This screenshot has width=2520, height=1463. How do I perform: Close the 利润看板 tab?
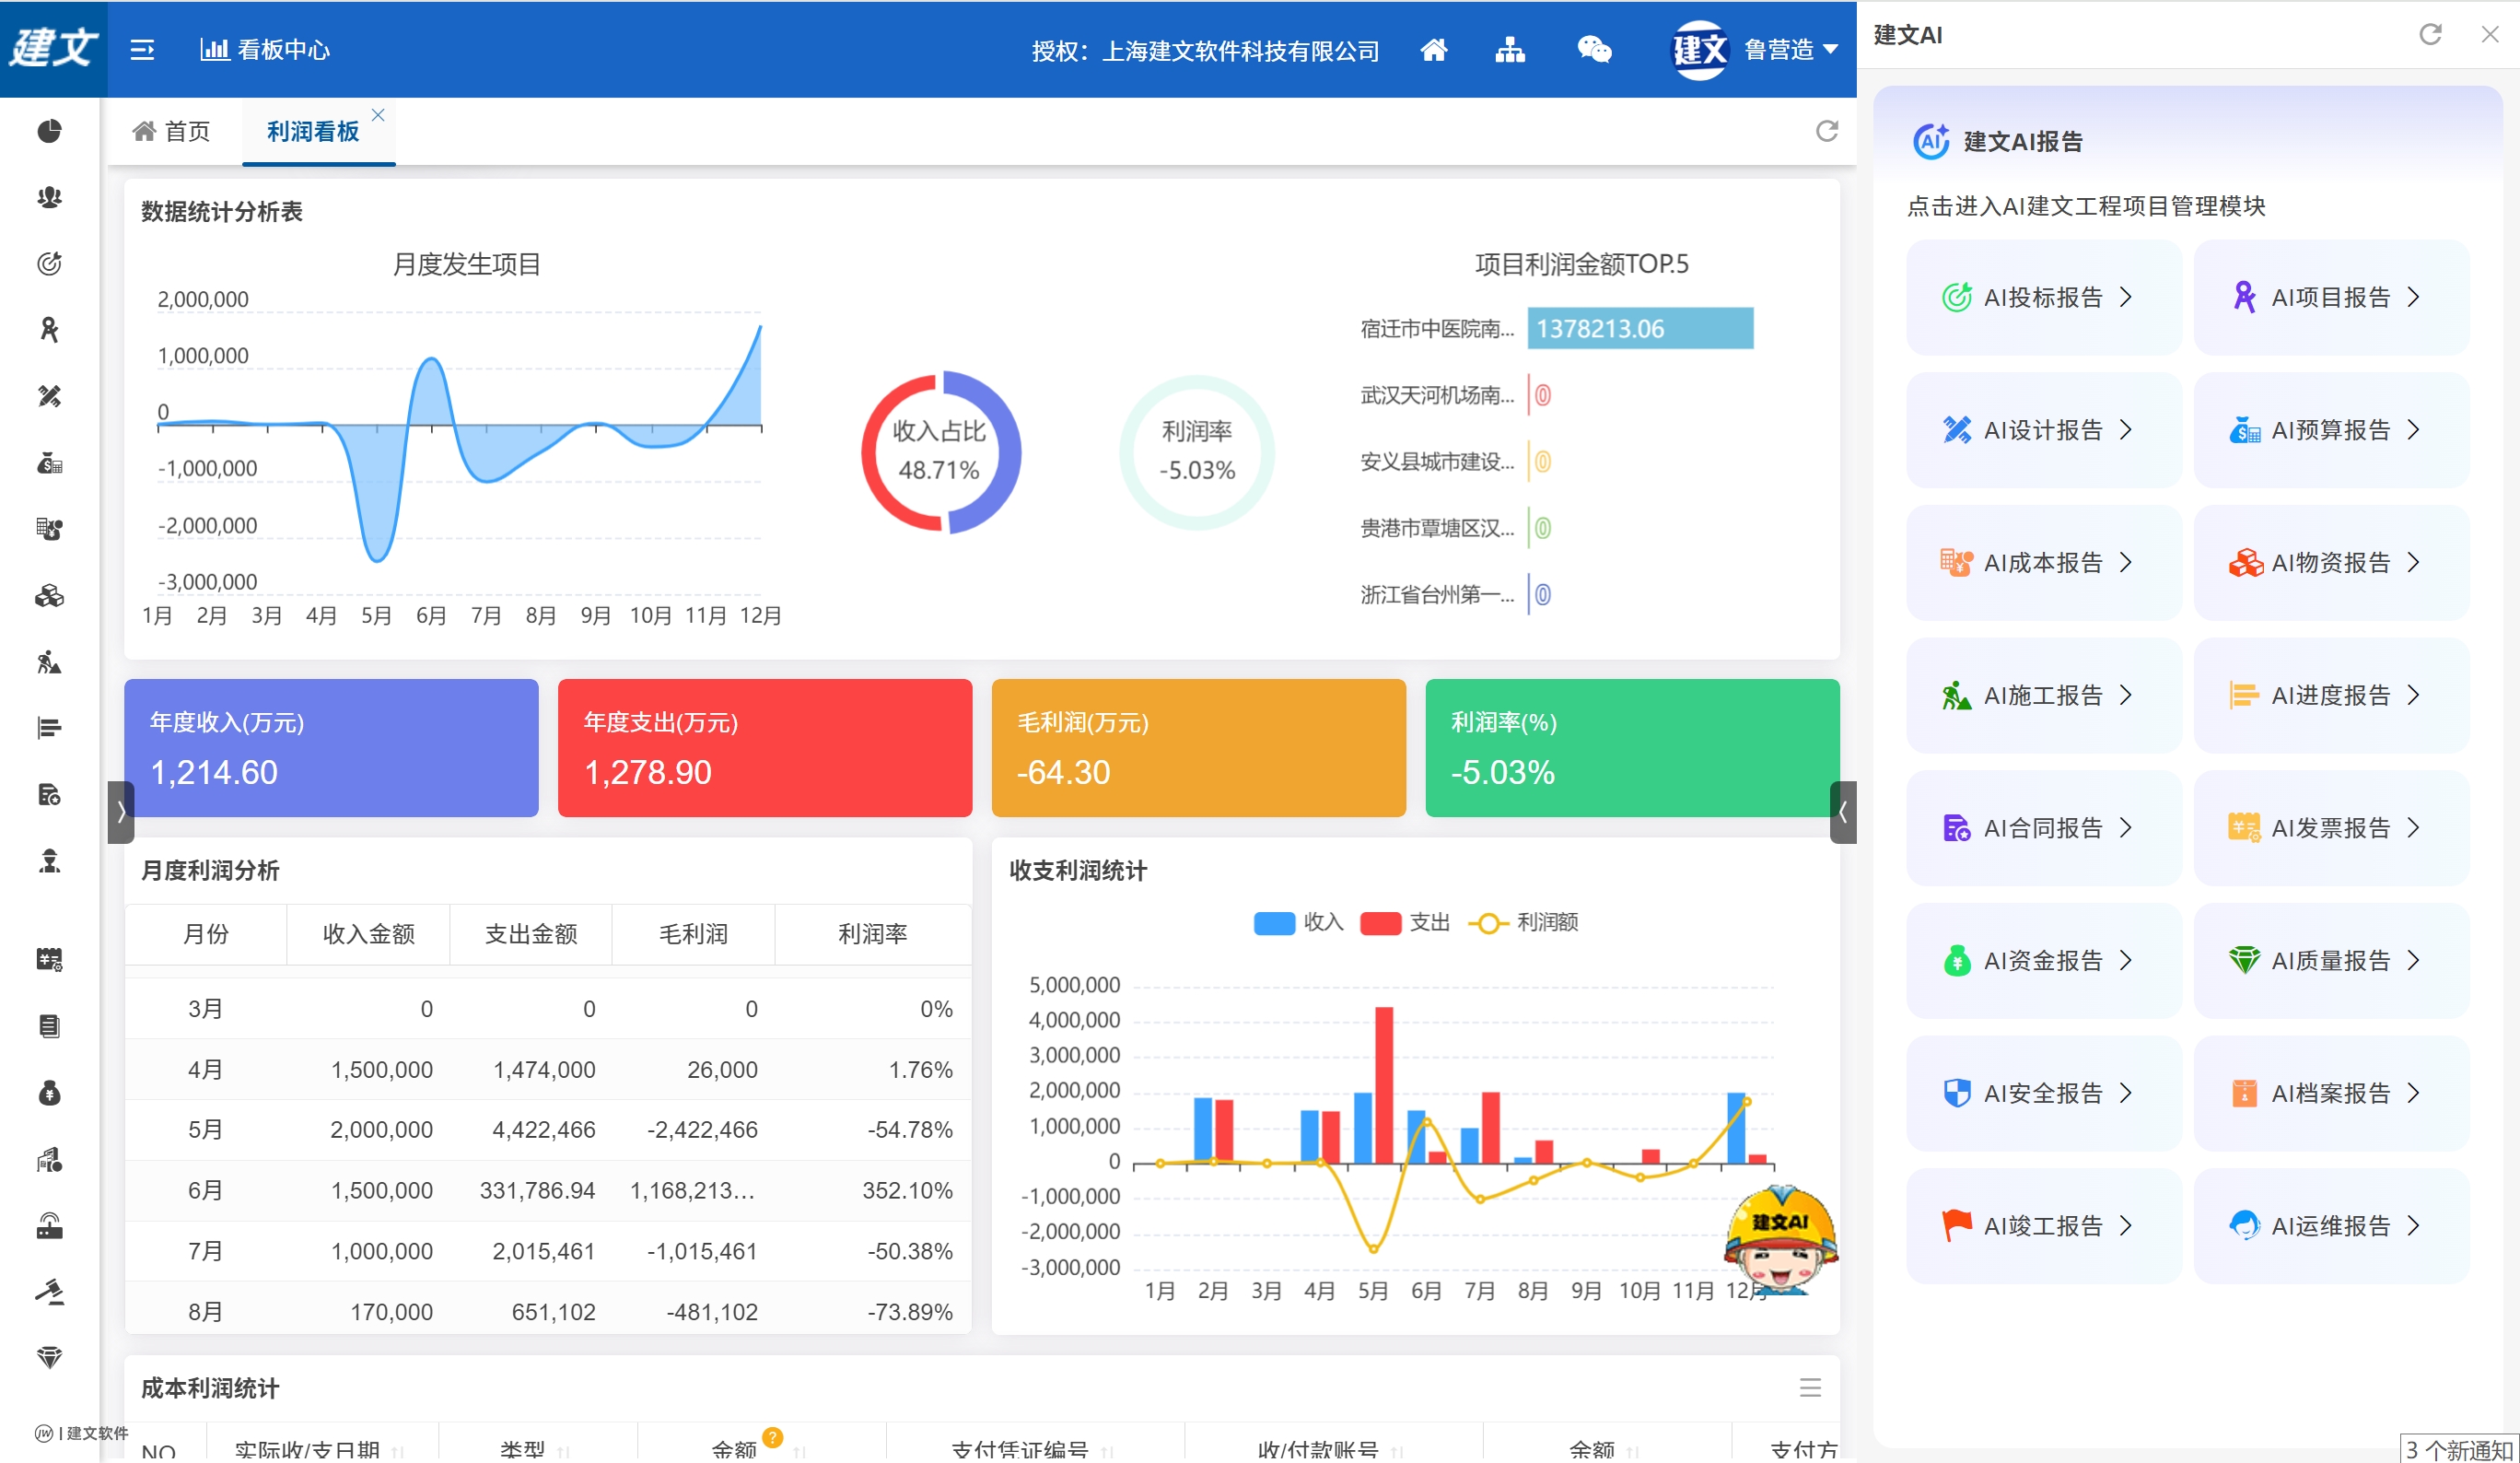(378, 115)
